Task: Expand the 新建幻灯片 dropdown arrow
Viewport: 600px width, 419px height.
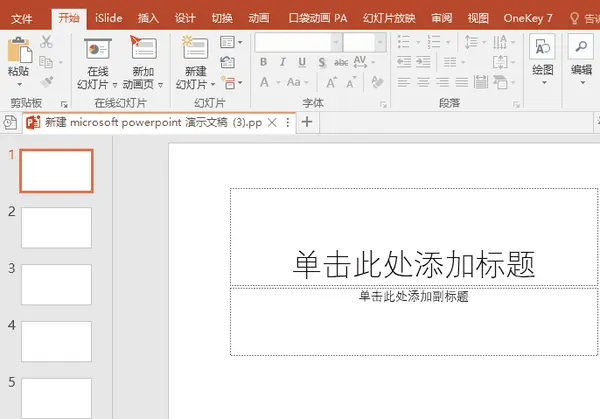Action: pyautogui.click(x=213, y=84)
